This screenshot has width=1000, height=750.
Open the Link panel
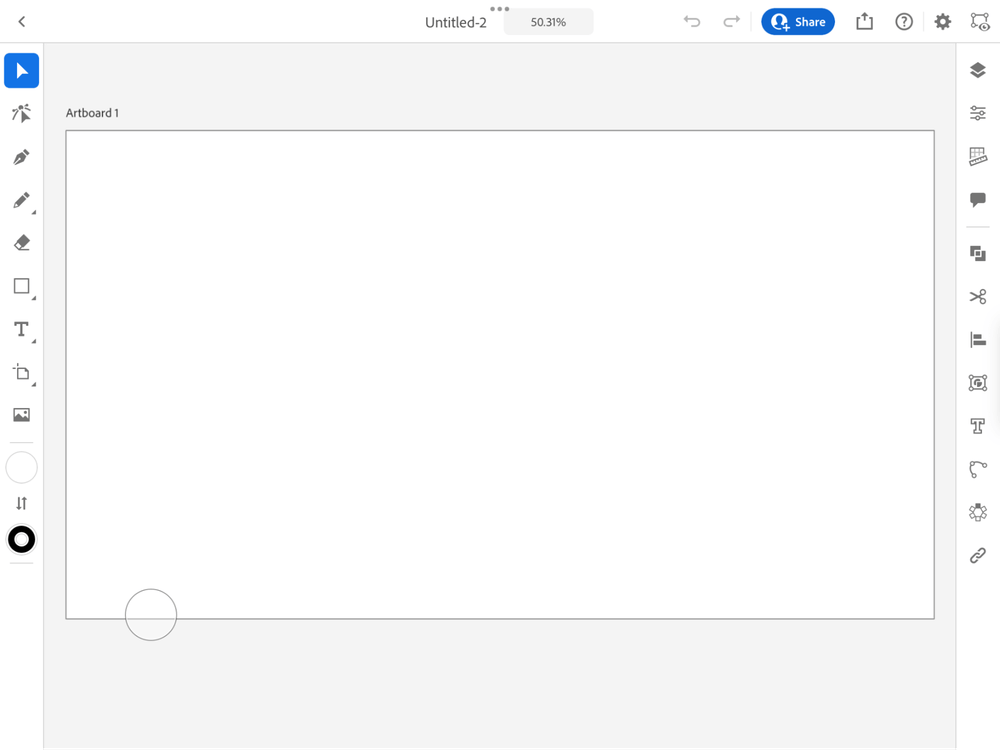(978, 555)
